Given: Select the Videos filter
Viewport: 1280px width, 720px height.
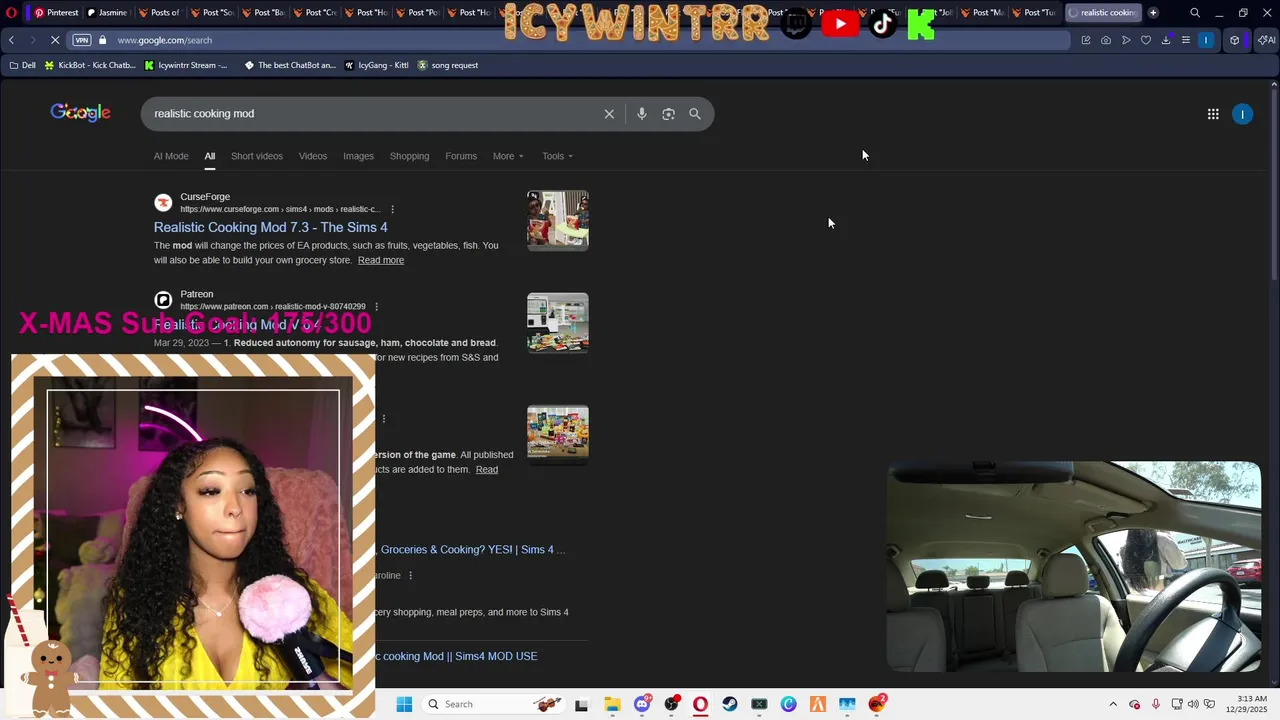Looking at the screenshot, I should (x=313, y=156).
